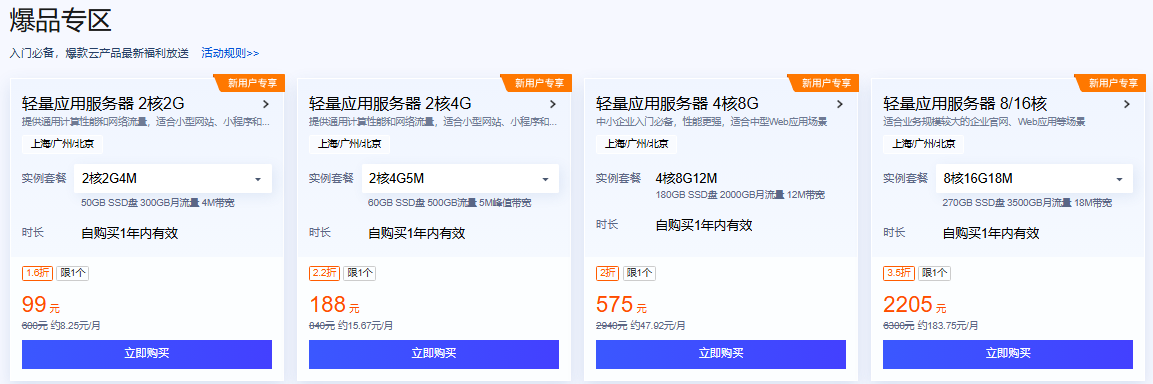The width and height of the screenshot is (1153, 384).
Task: Open the 轻量应用服务器 4核8G title
Action: 677,103
